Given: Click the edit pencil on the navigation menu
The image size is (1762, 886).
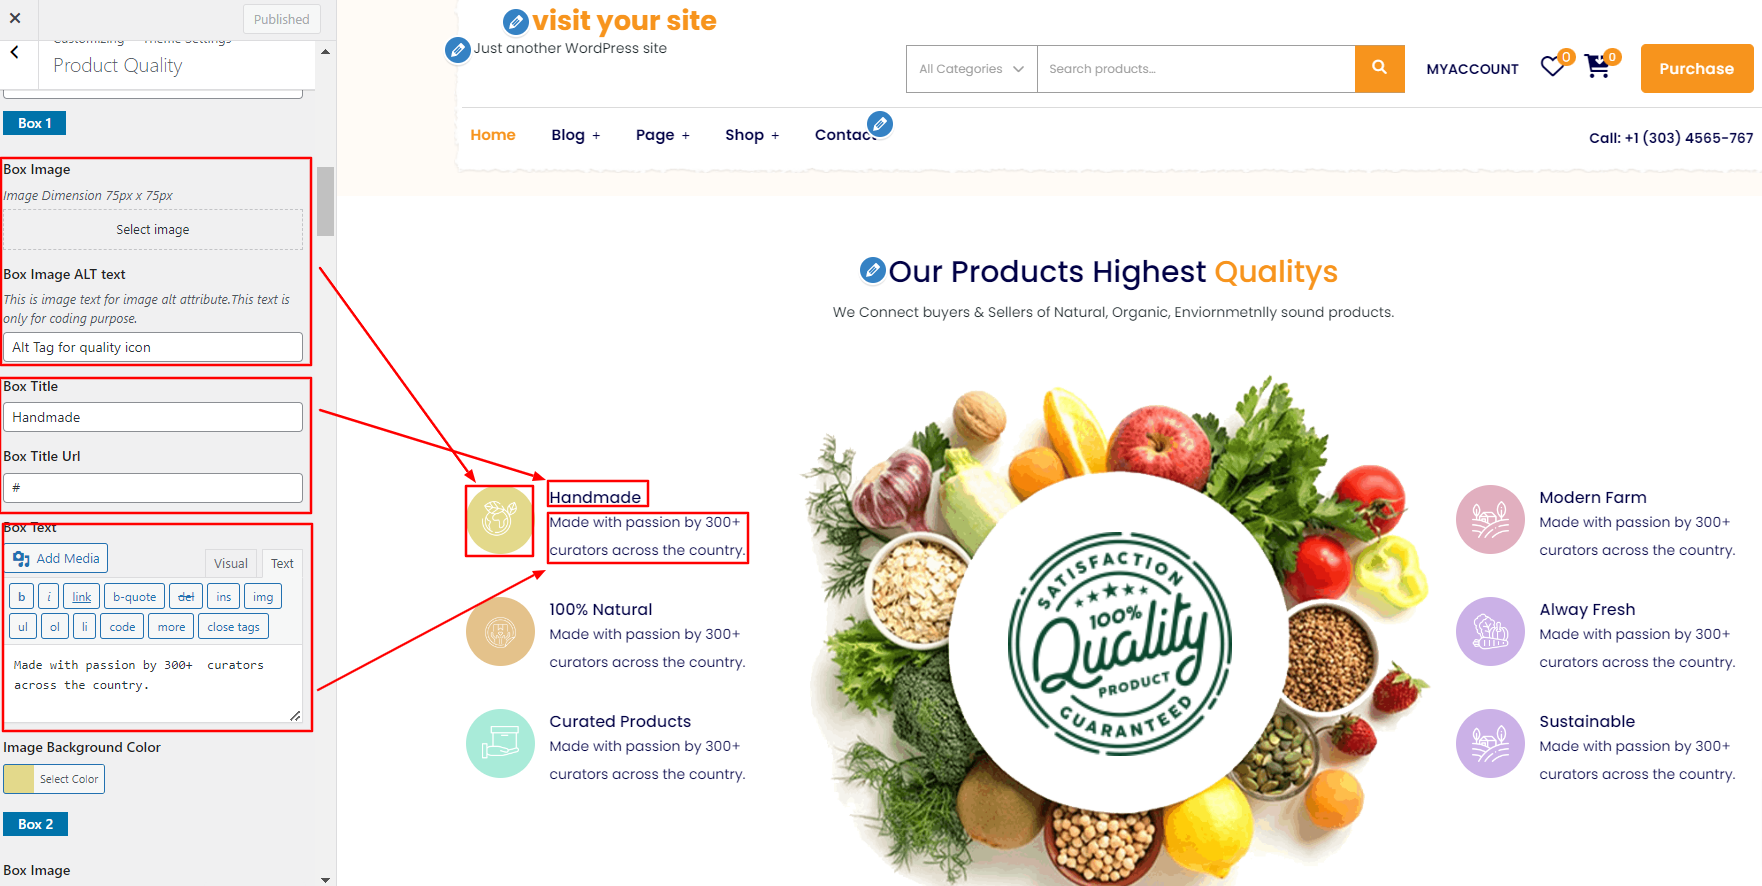Looking at the screenshot, I should point(880,124).
